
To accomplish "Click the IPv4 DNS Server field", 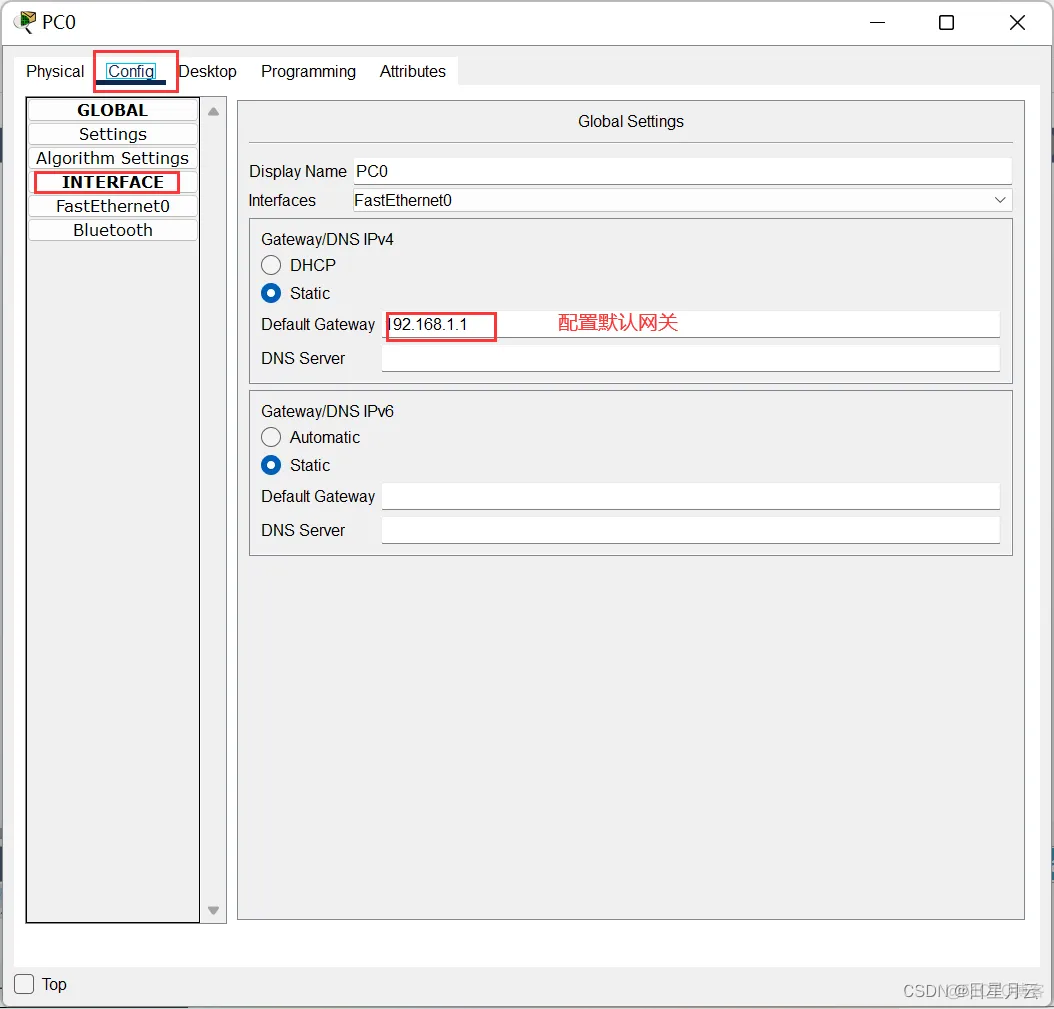I will point(690,358).
